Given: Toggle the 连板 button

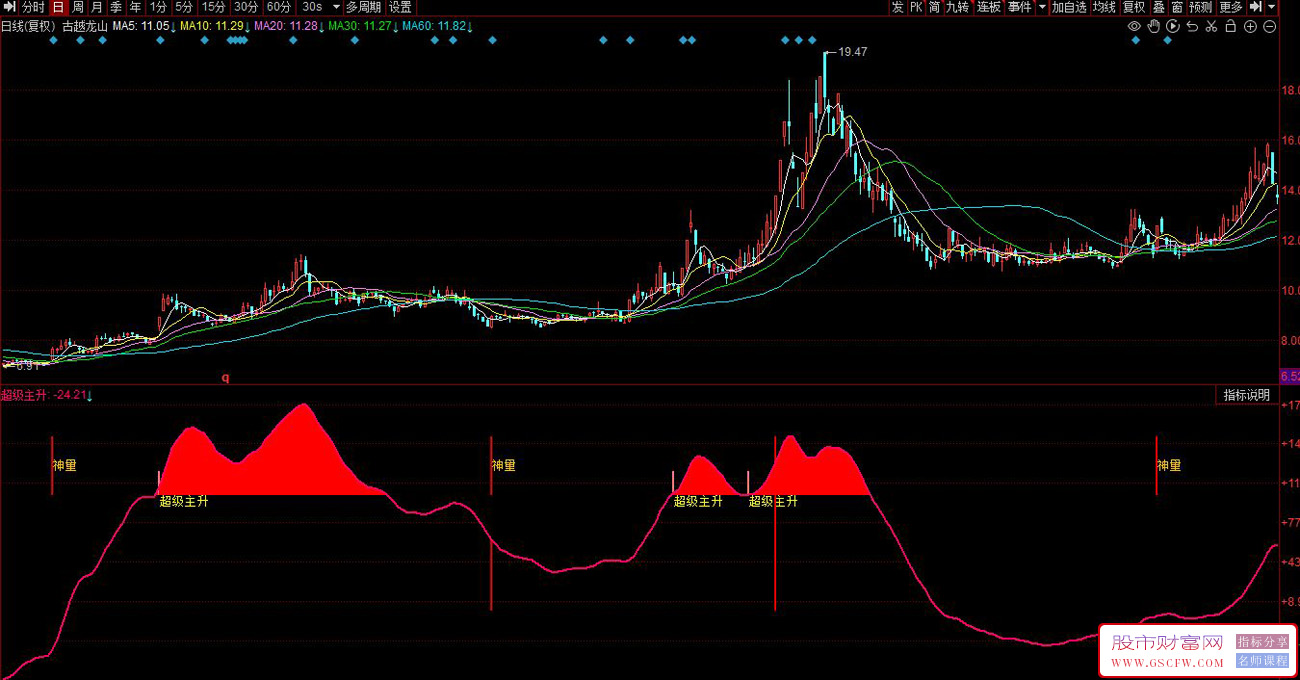Looking at the screenshot, I should (x=989, y=7).
